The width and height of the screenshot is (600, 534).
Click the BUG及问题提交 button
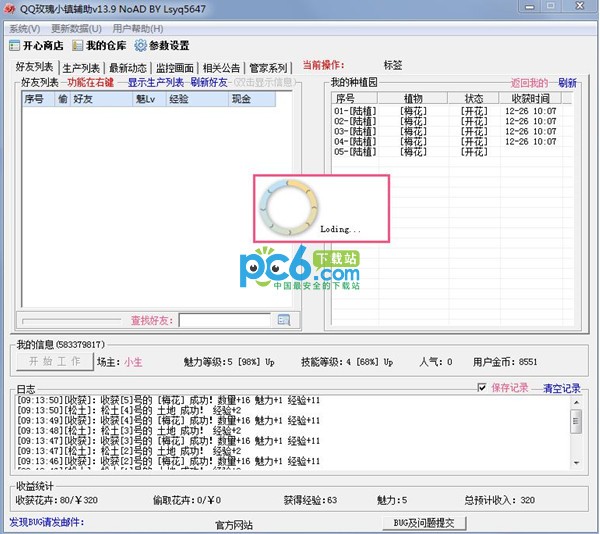(x=424, y=523)
